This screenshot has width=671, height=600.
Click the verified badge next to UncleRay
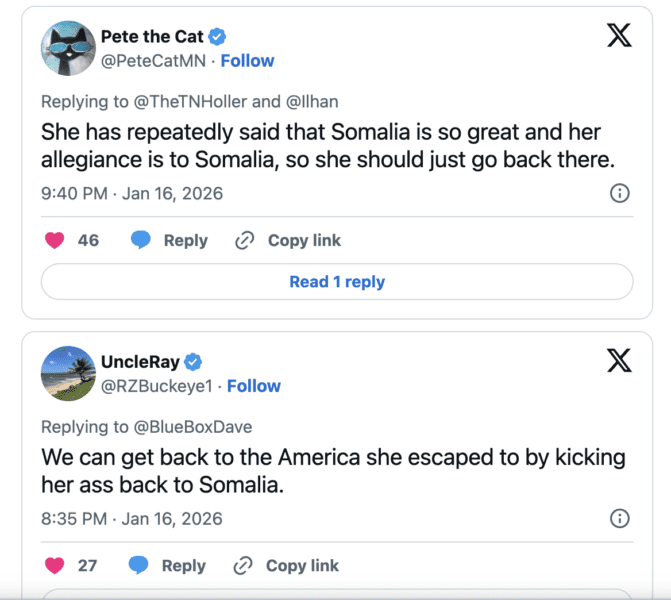pos(193,362)
